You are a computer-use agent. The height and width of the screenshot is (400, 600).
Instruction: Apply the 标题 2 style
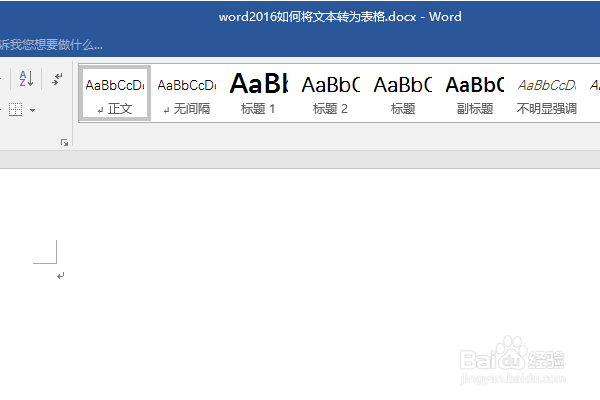331,93
